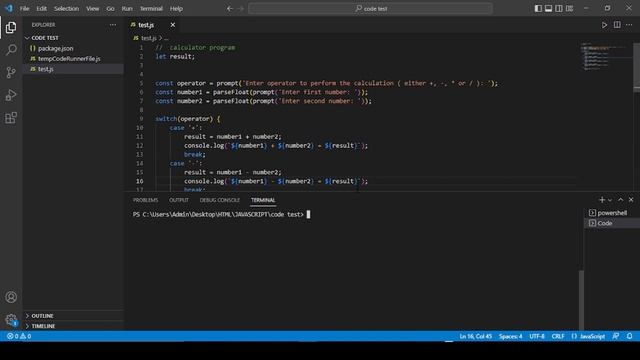The width and height of the screenshot is (640, 360).
Task: Open the Explorer view in activity bar
Action: click(x=11, y=27)
